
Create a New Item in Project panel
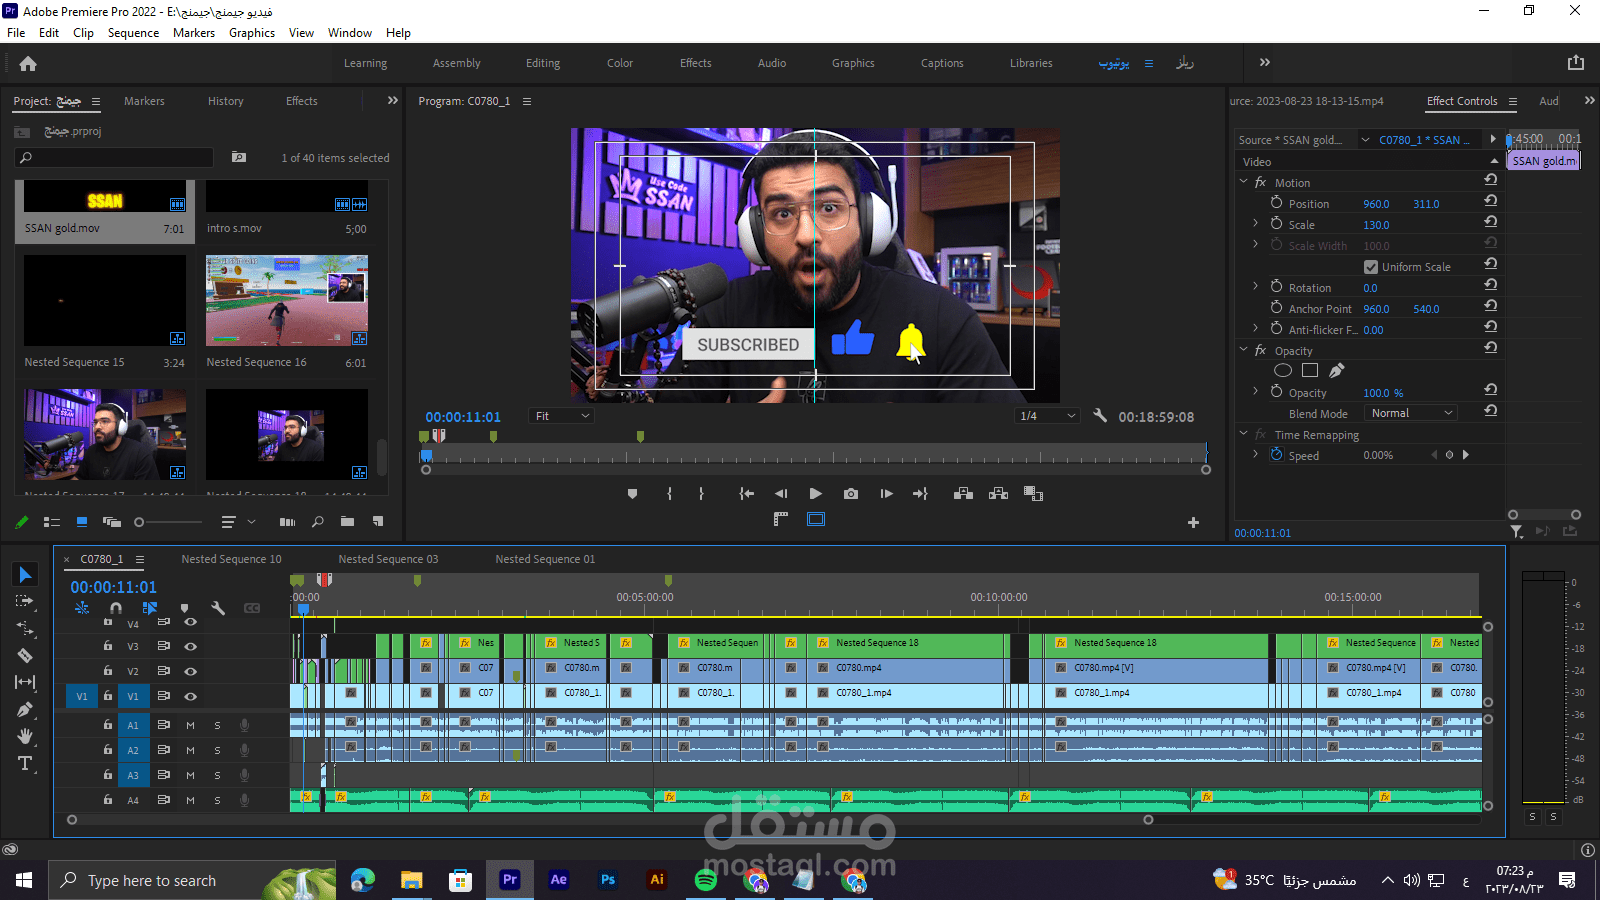[378, 521]
